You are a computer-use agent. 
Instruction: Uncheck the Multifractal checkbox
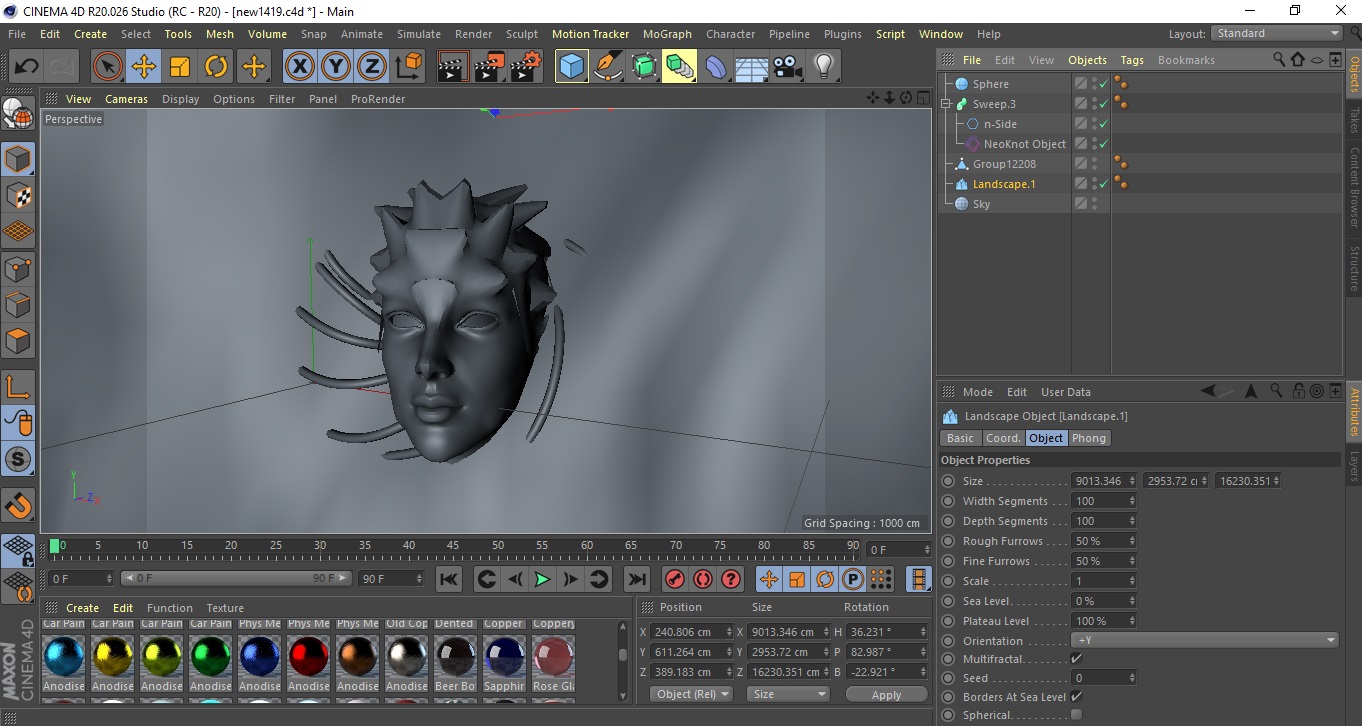(1076, 659)
